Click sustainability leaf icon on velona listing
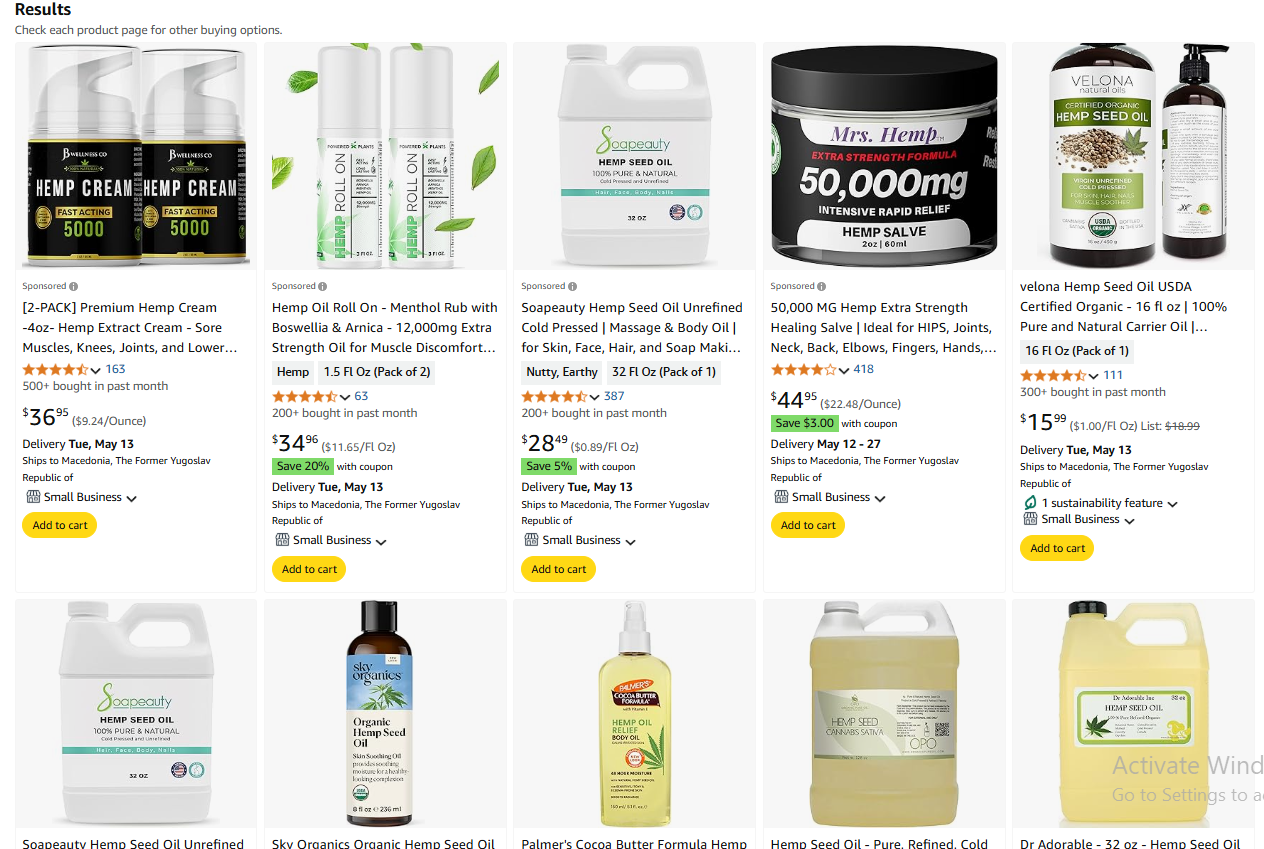 1030,503
